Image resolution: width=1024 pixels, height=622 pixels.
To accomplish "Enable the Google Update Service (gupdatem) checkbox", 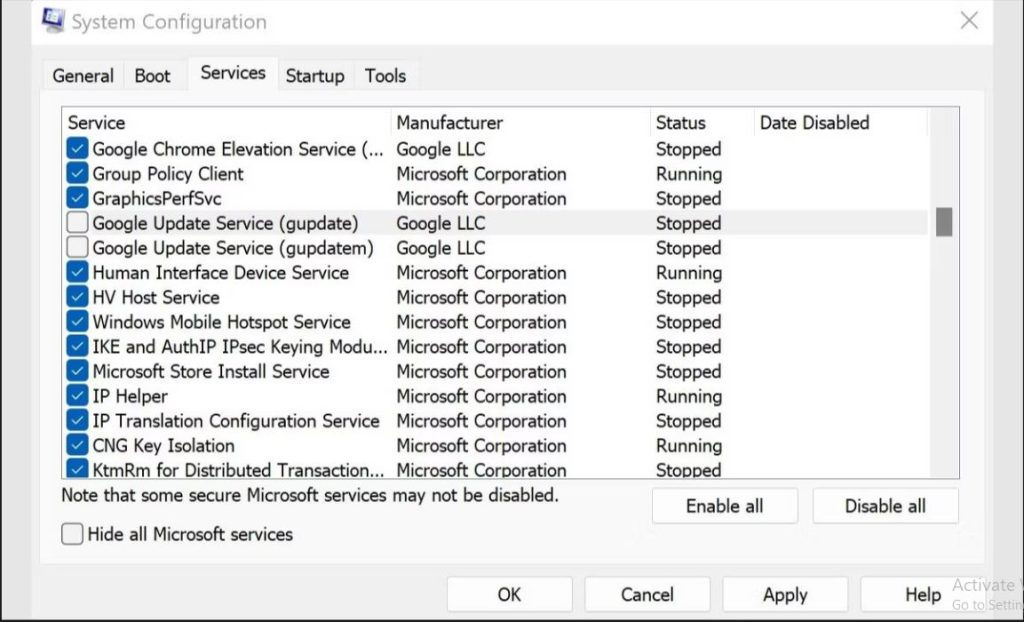I will pyautogui.click(x=77, y=248).
